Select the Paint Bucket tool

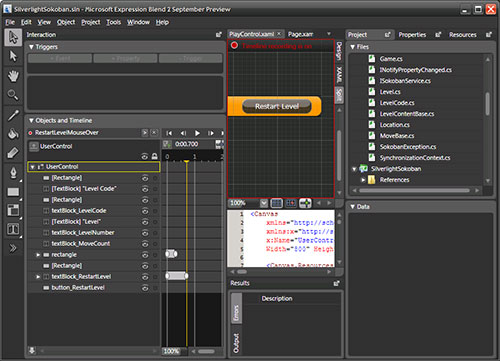[x=13, y=134]
